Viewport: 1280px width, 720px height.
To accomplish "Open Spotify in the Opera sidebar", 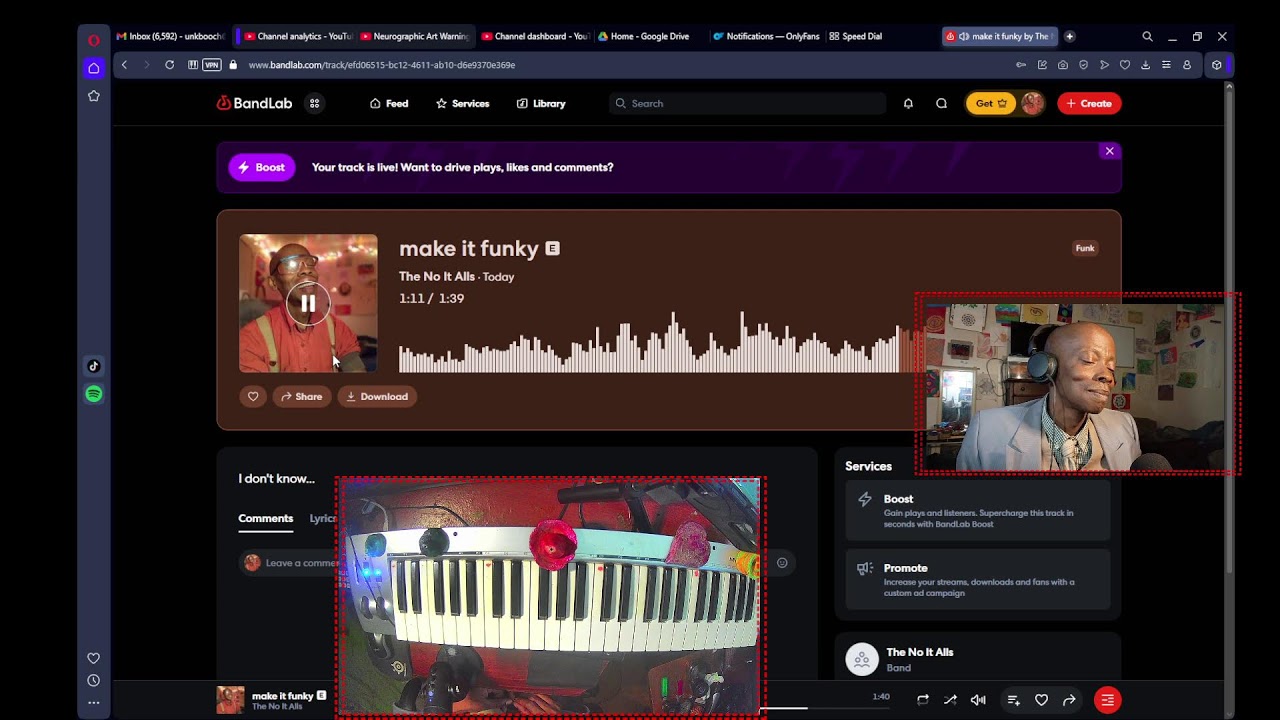I will coord(94,394).
